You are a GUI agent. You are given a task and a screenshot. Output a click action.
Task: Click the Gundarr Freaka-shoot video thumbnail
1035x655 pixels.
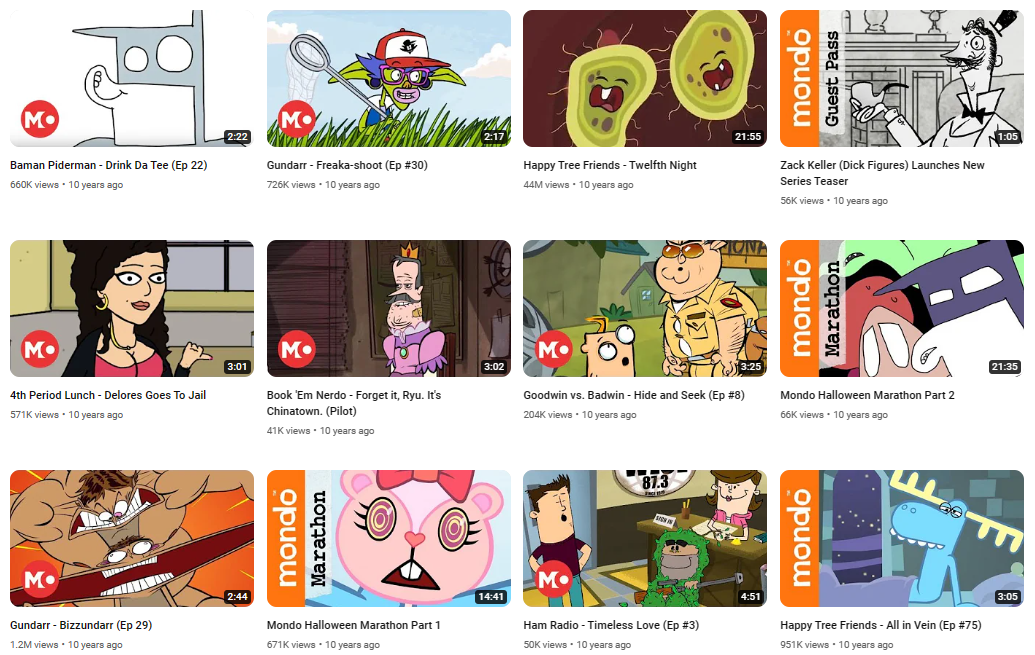coord(389,78)
